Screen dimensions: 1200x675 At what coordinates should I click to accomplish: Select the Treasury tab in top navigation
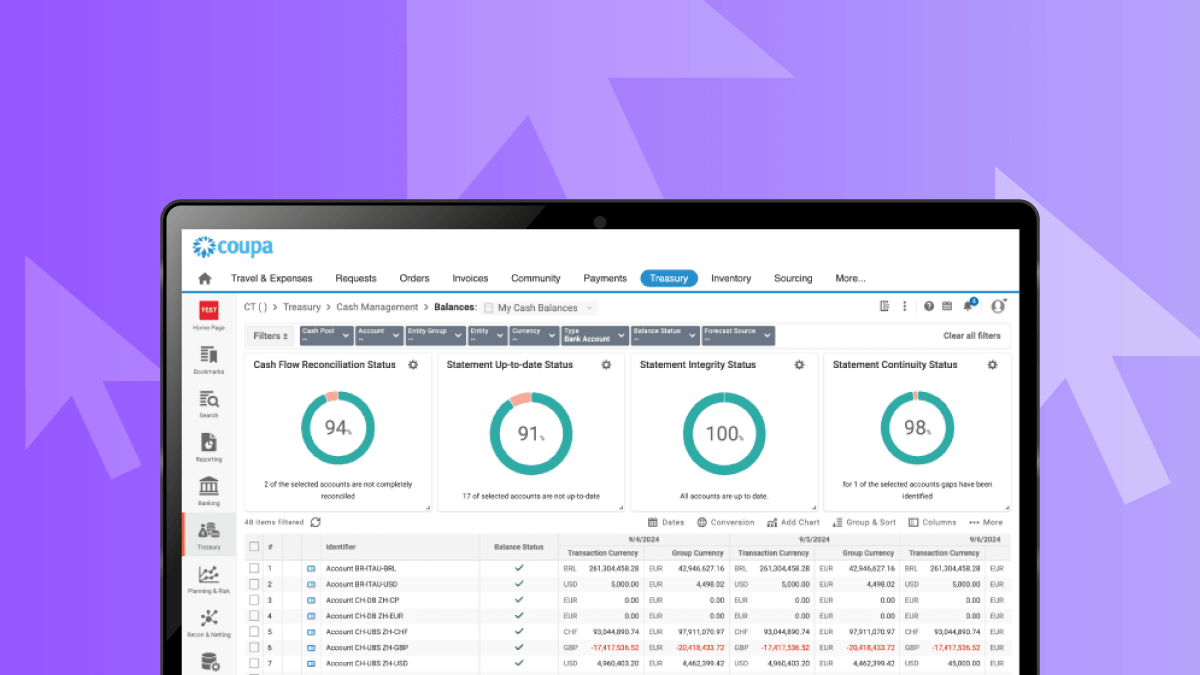click(669, 279)
